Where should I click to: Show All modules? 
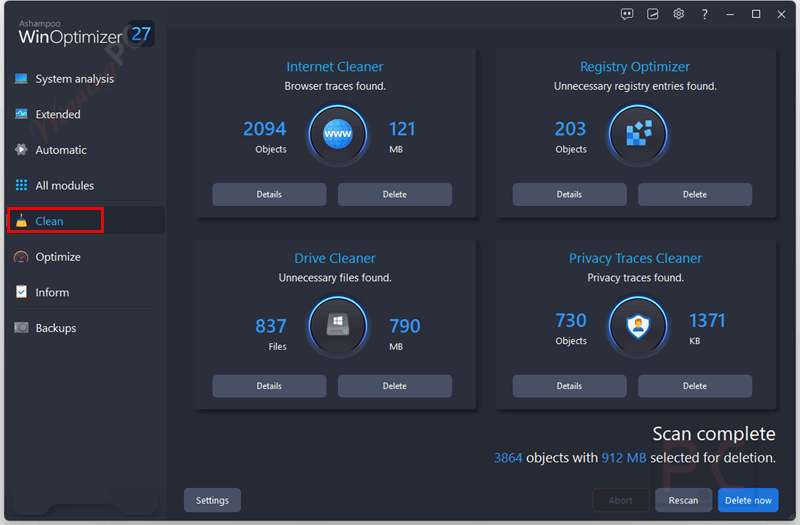tap(64, 186)
